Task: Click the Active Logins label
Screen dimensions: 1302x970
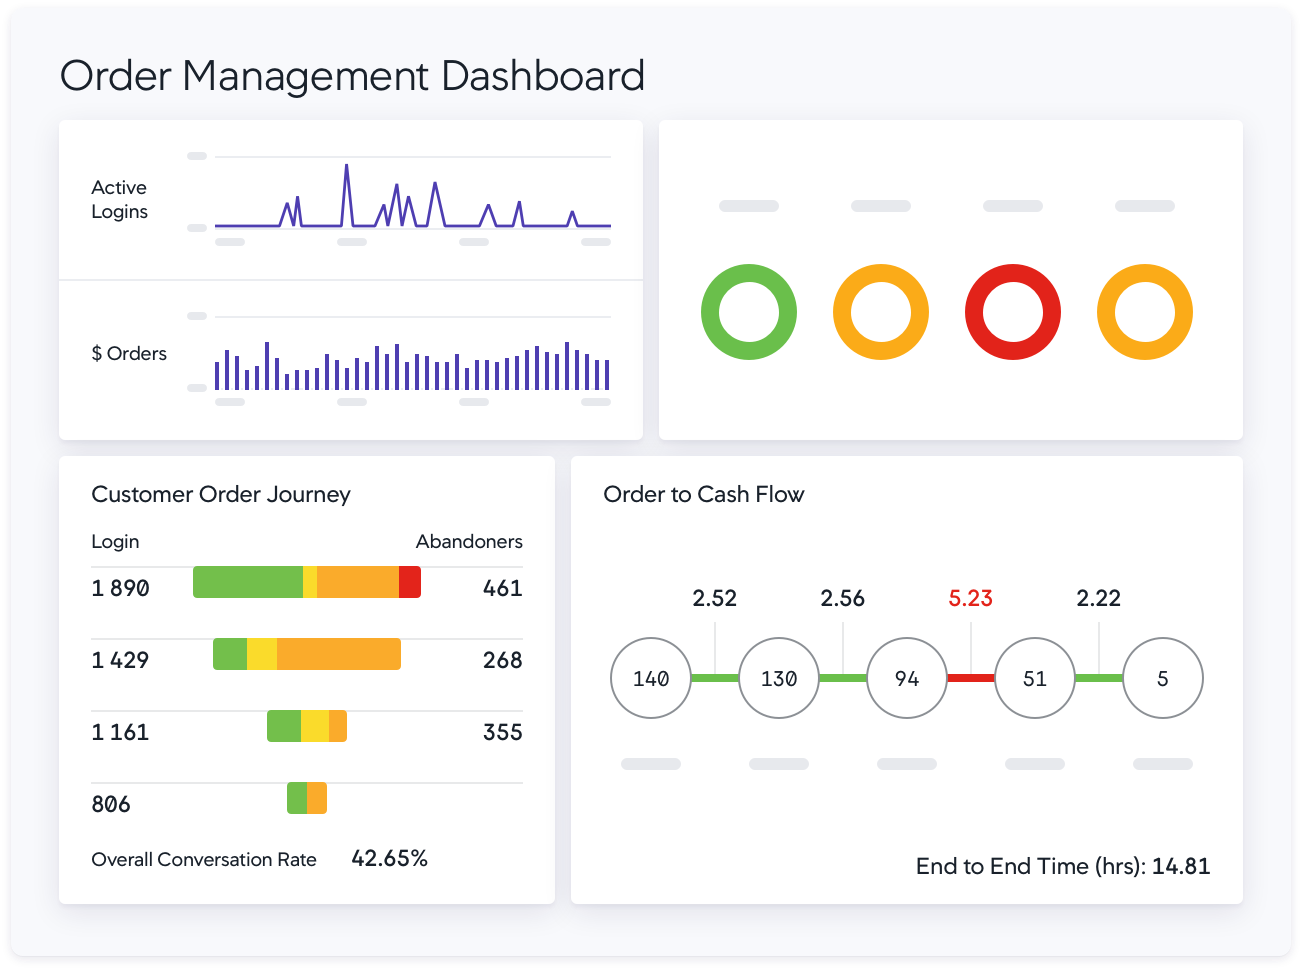Action: [x=119, y=200]
